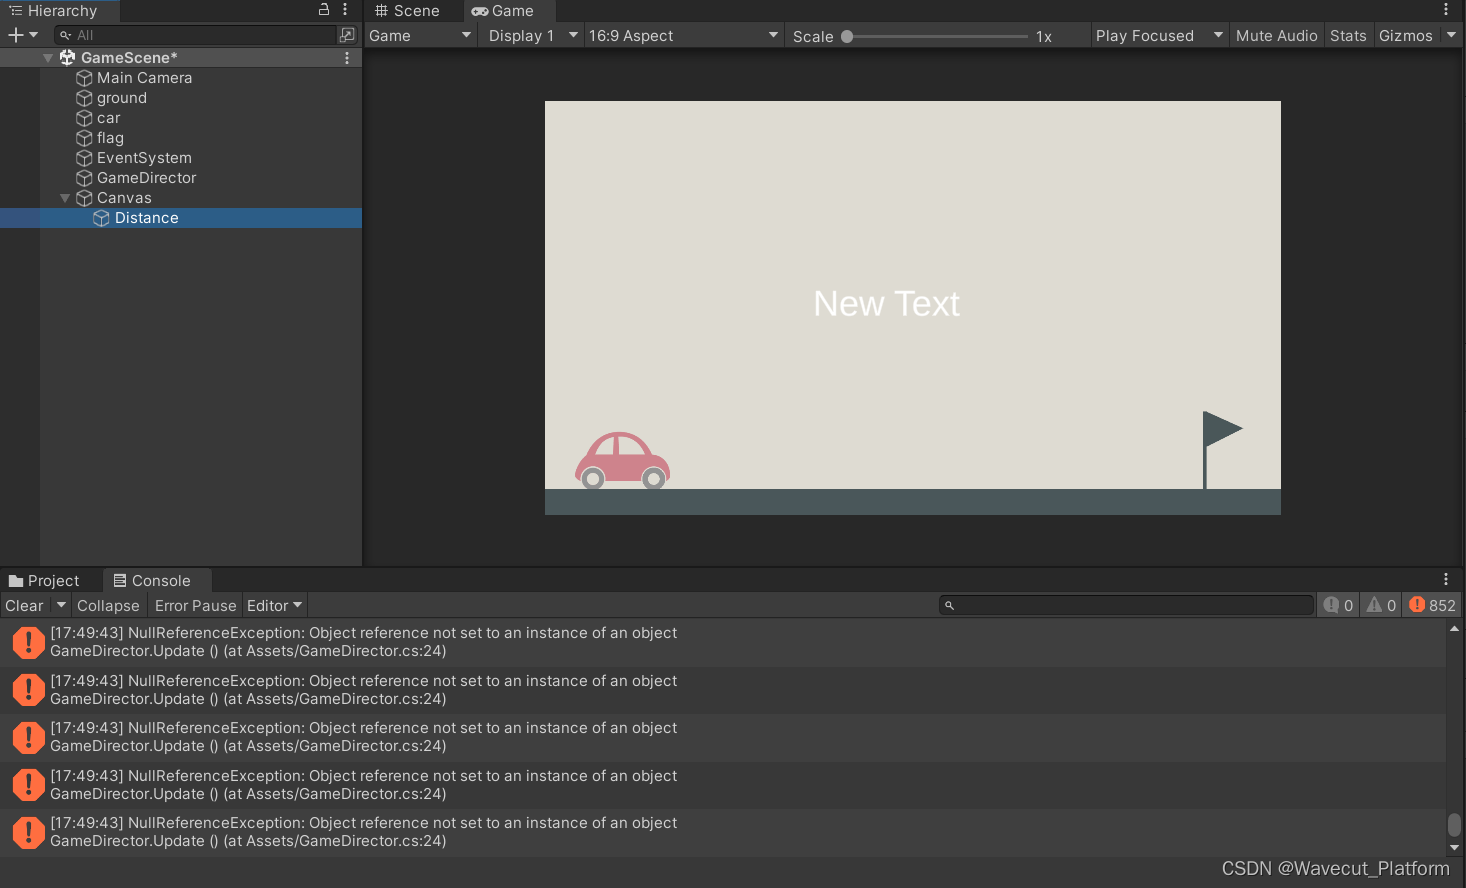1466x888 pixels.
Task: Open the Hierarchy panel three-dot menu
Action: pyautogui.click(x=345, y=9)
